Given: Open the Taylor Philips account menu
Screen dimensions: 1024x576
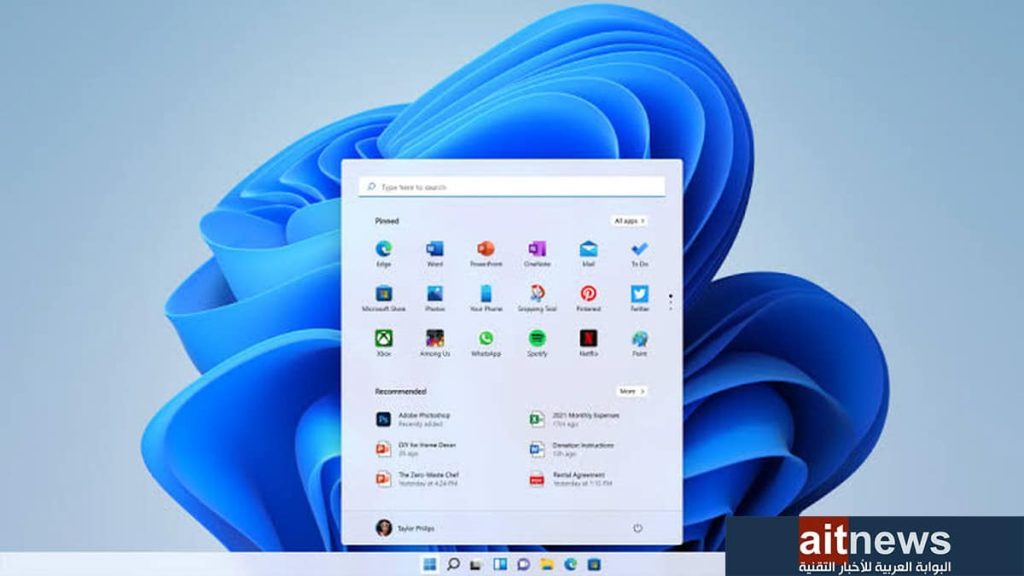Looking at the screenshot, I should click(x=405, y=528).
